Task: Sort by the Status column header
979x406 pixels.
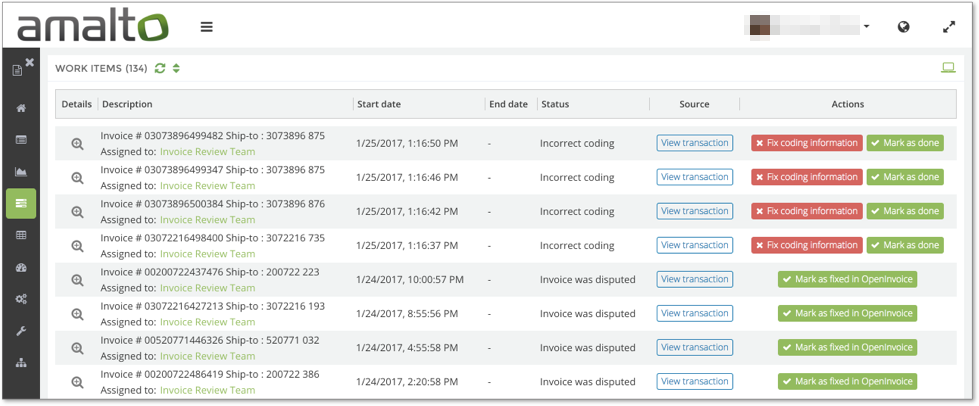Action: pos(555,104)
